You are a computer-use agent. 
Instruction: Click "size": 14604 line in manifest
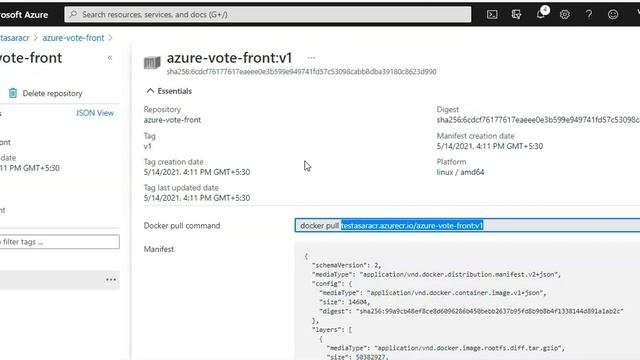pyautogui.click(x=344, y=302)
